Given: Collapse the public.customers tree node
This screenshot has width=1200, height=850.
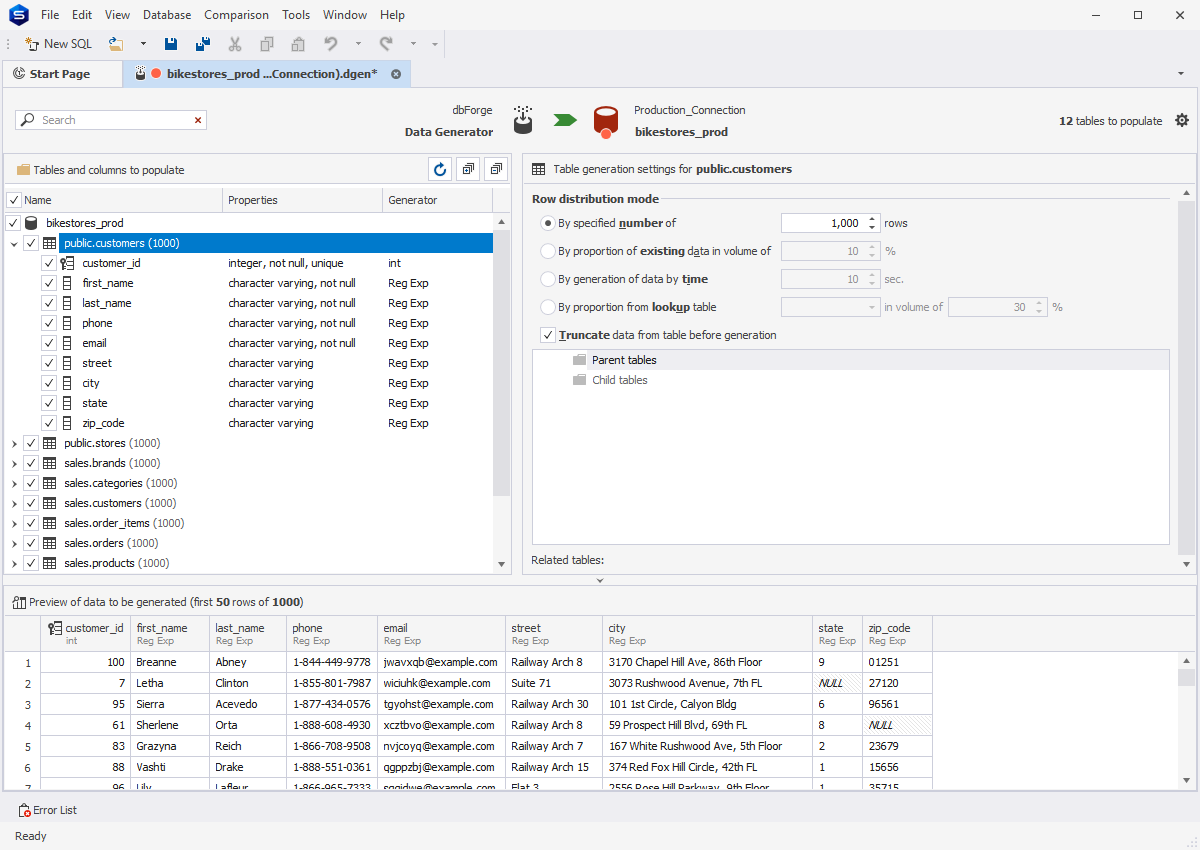Looking at the screenshot, I should click(13, 243).
